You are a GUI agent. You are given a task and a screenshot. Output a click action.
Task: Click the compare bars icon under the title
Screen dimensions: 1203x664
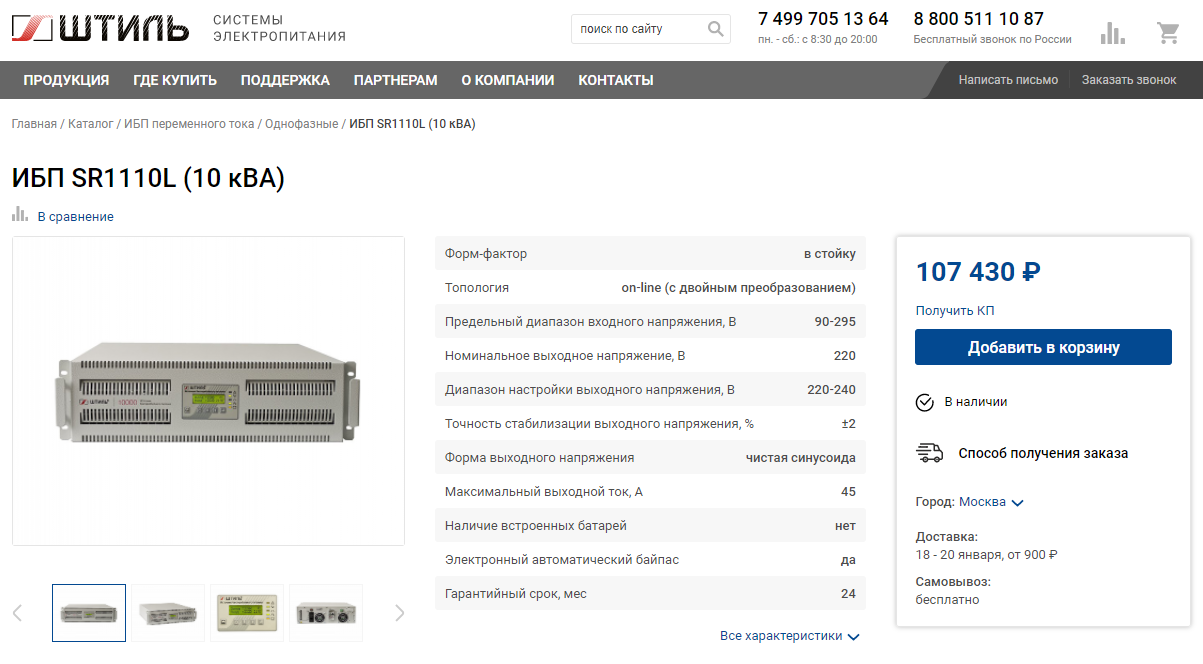pos(20,214)
